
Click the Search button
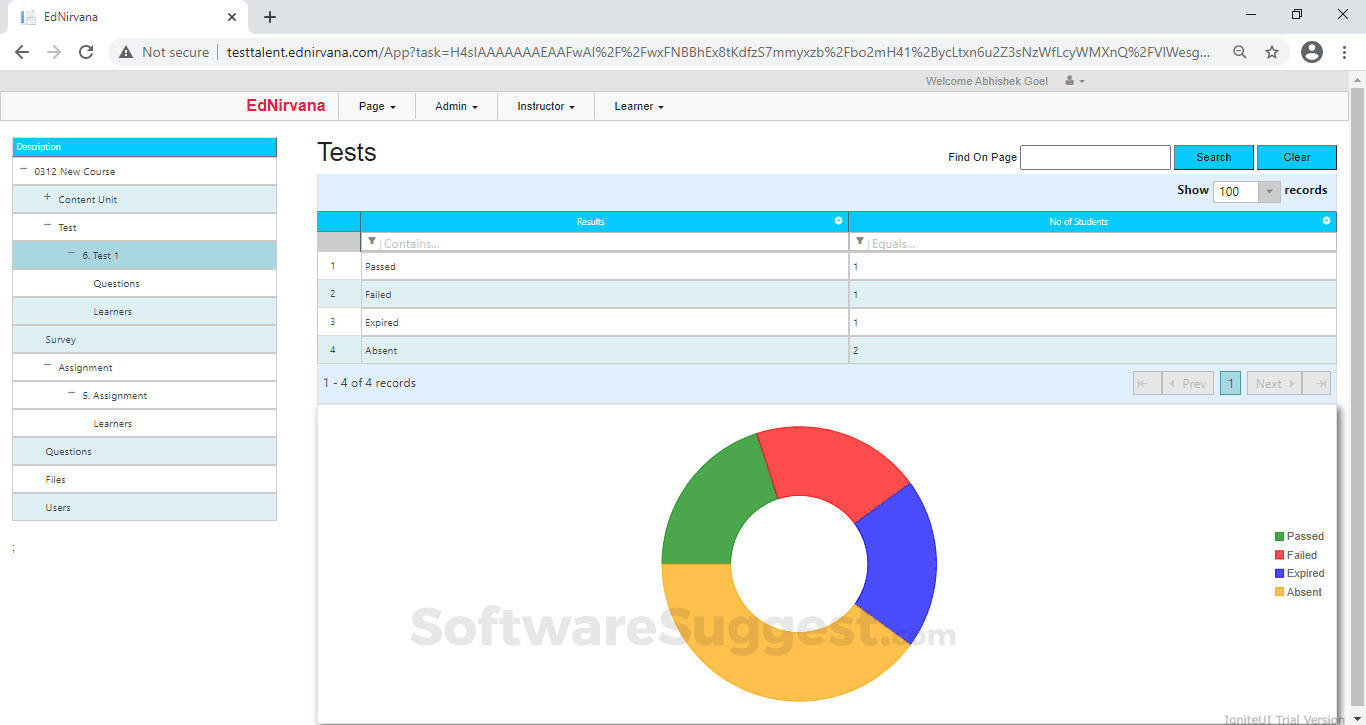pos(1213,157)
